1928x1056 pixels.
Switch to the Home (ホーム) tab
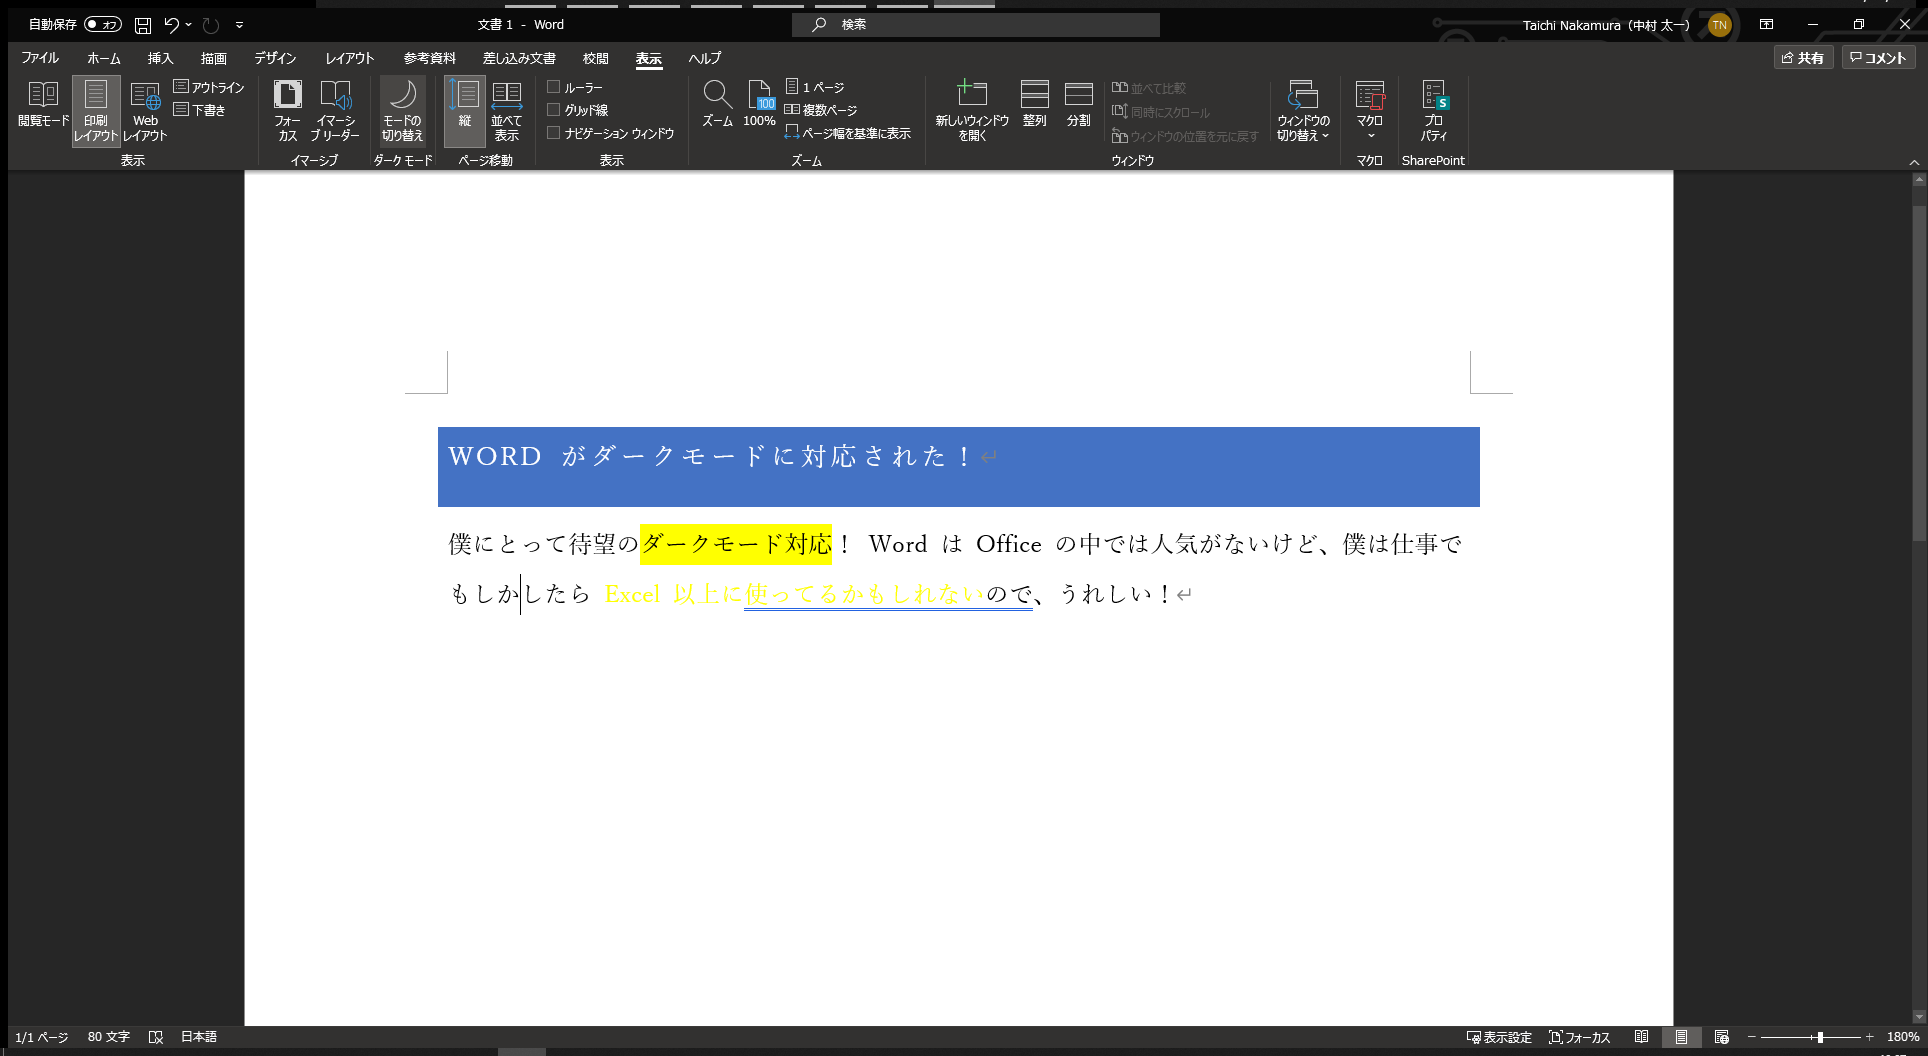tap(104, 58)
